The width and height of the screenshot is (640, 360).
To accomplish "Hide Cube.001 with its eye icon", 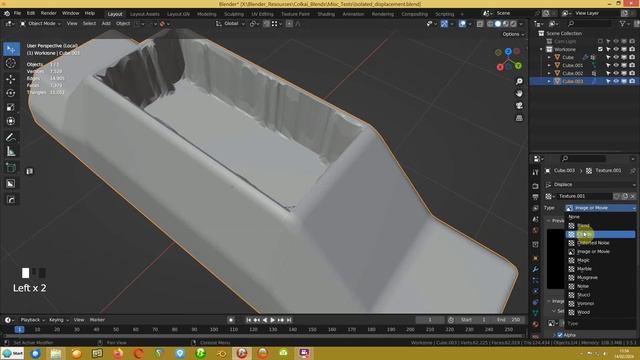I will (616, 65).
